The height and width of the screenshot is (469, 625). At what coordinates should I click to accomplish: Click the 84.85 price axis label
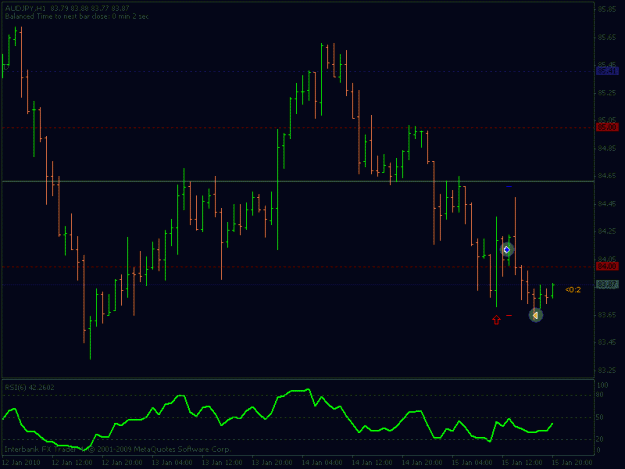click(607, 148)
